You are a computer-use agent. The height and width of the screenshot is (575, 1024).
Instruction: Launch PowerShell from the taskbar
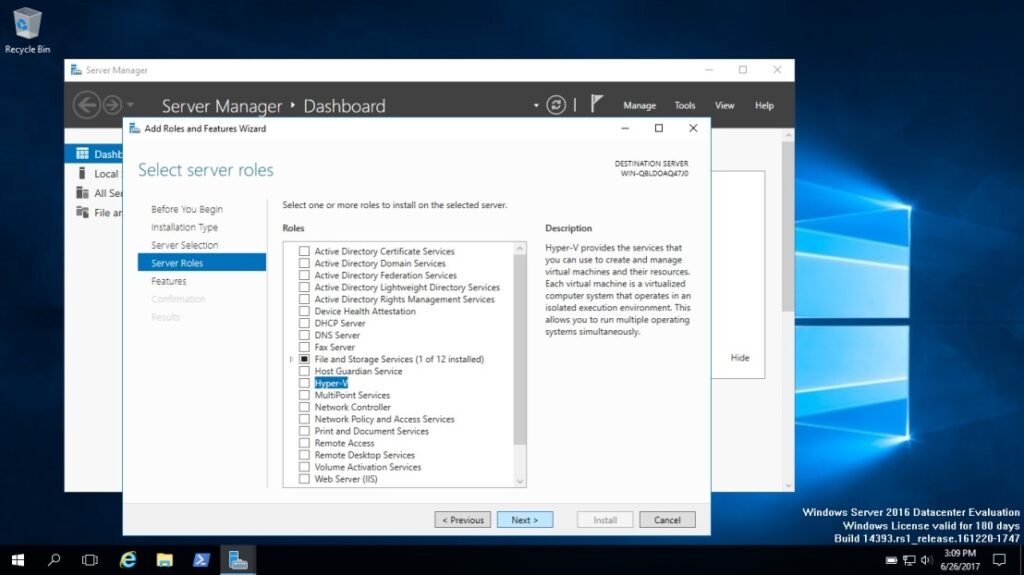pyautogui.click(x=201, y=560)
